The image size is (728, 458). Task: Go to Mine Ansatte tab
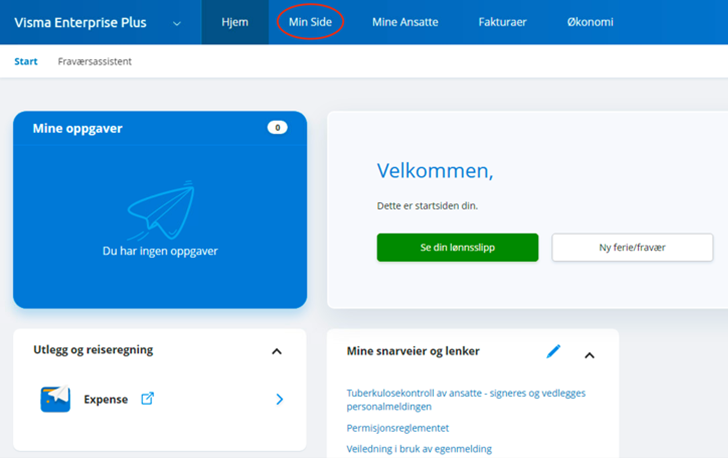coord(405,22)
